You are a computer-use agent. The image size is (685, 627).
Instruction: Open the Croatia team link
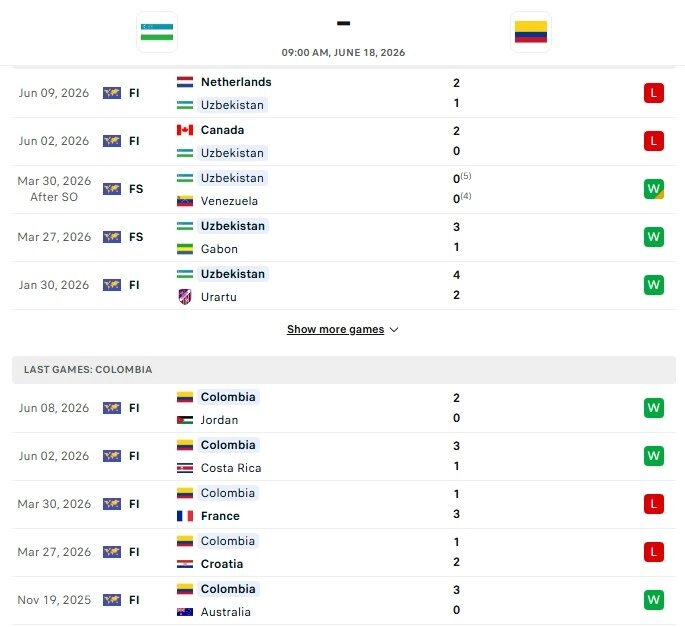coord(221,564)
